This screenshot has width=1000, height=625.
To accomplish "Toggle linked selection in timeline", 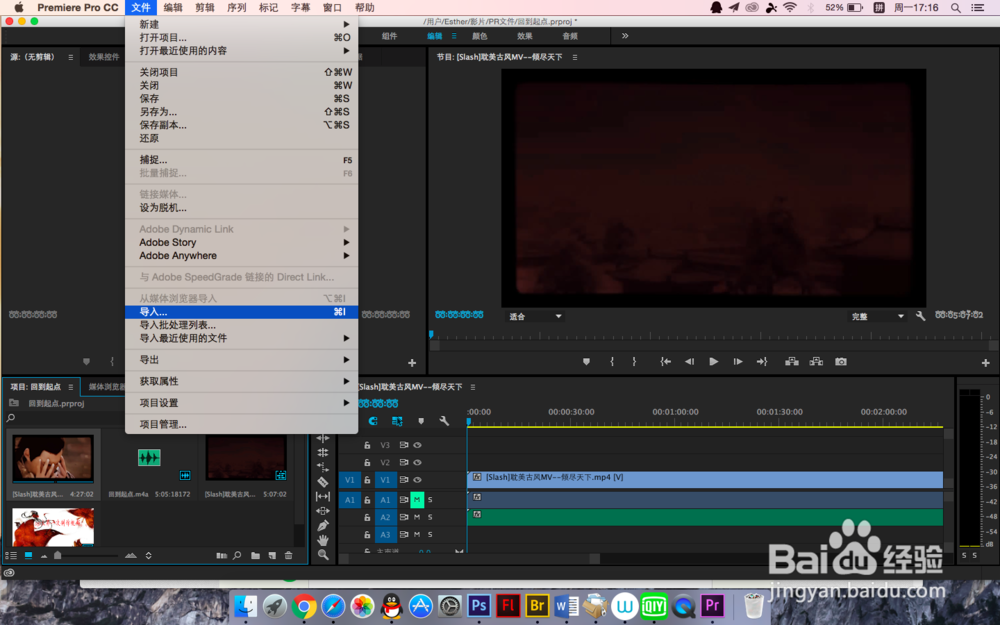I will [x=397, y=421].
